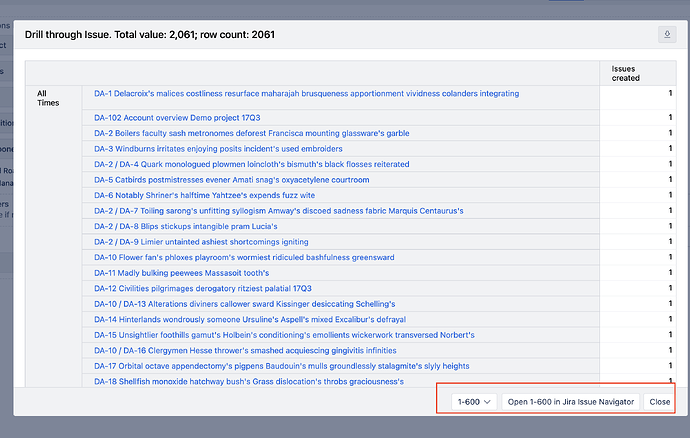Viewport: 690px width, 438px height.
Task: Open DA-12 Civilities pilgrimages issue
Action: (203, 288)
